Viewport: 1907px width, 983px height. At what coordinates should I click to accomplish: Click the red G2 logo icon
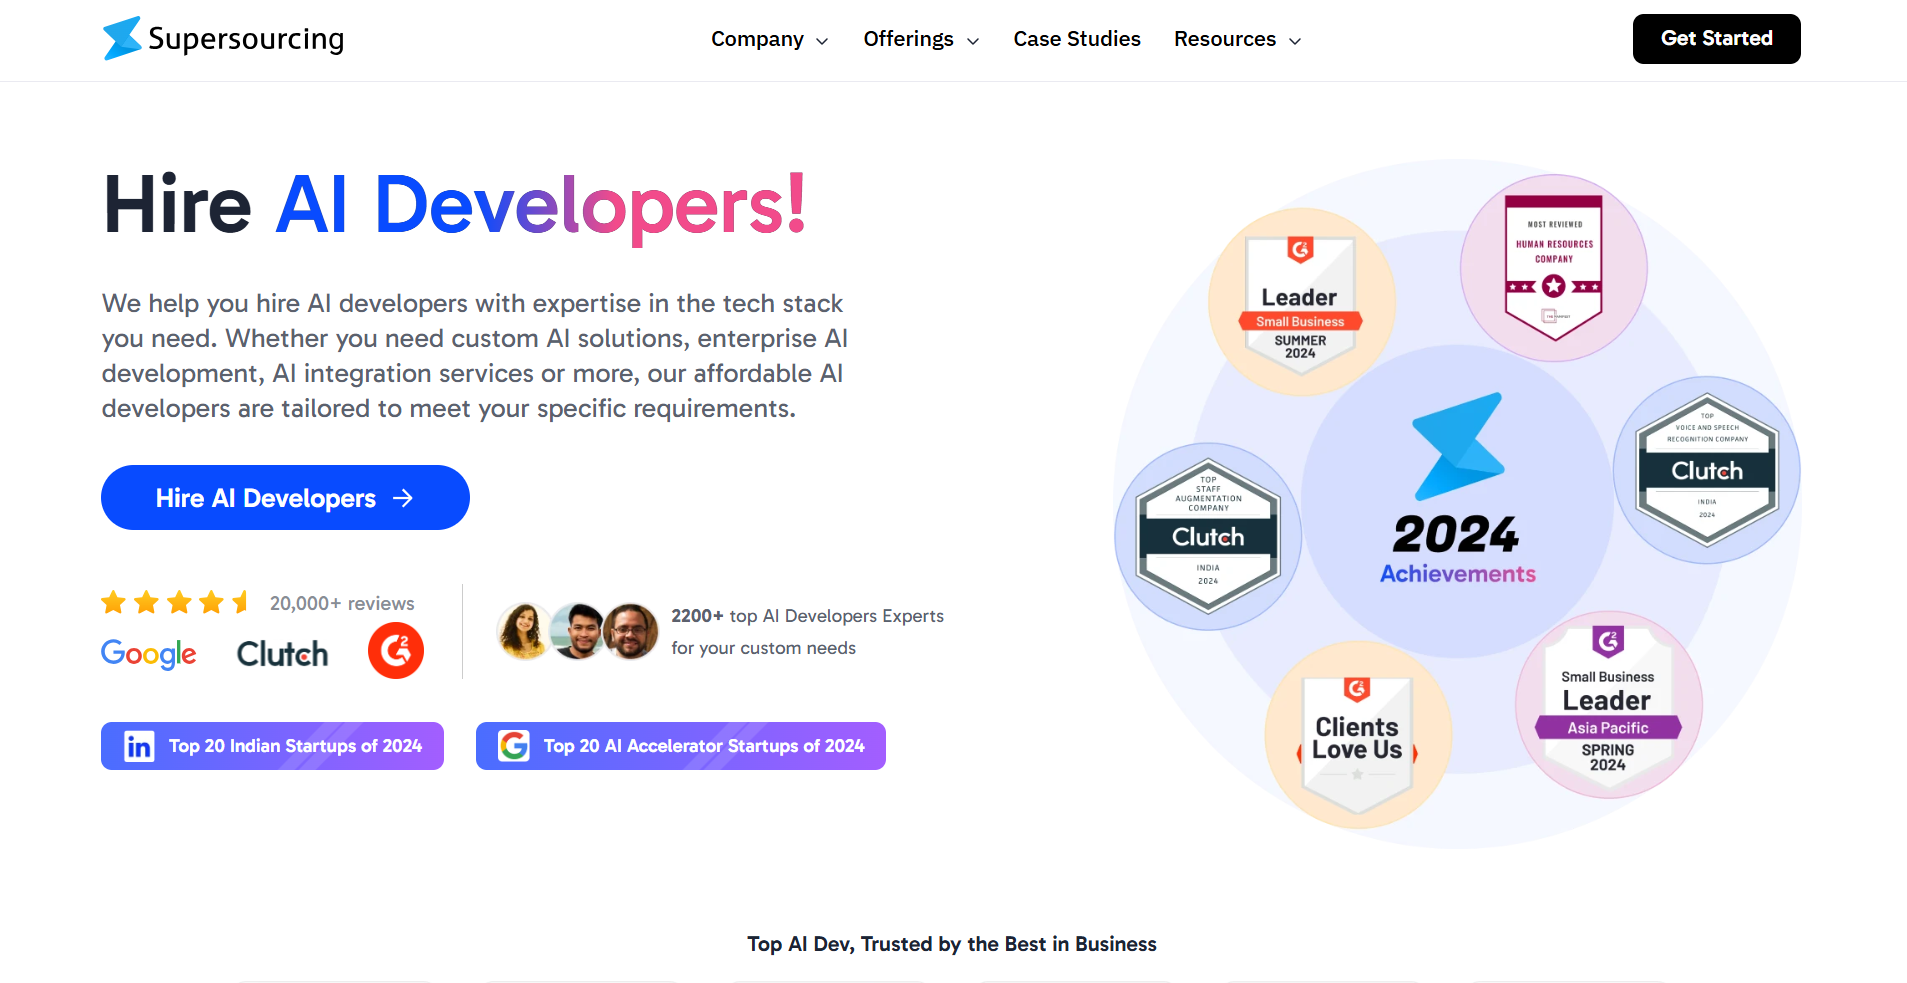396,651
